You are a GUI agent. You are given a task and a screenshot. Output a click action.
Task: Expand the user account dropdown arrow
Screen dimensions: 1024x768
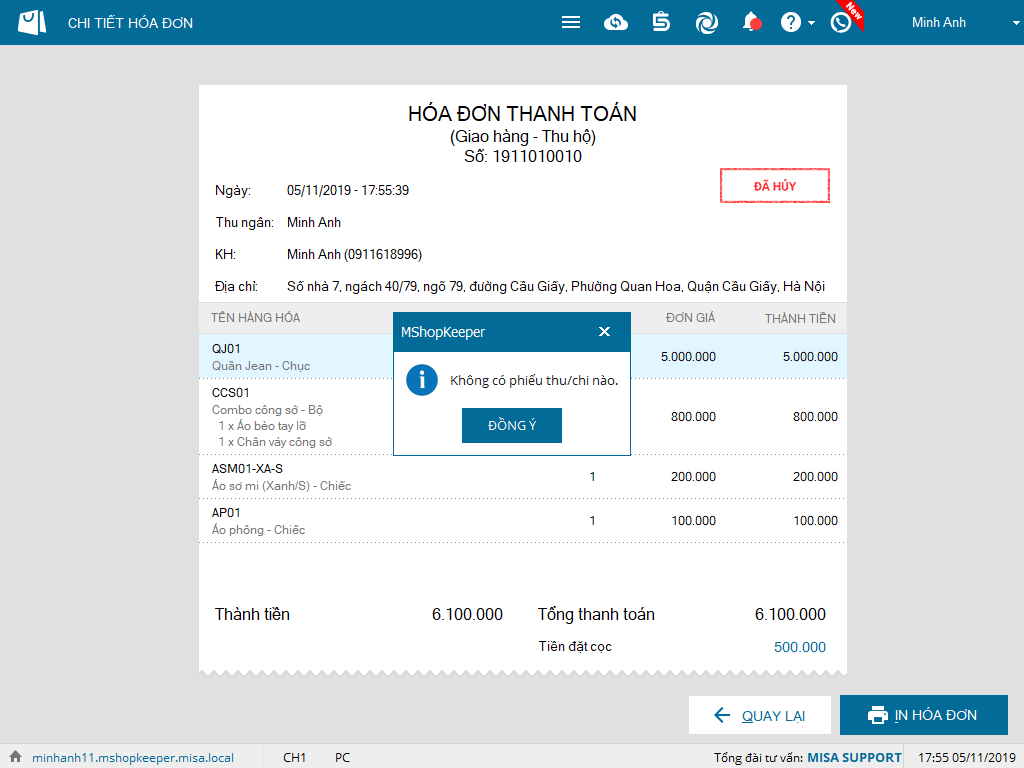coord(1016,23)
